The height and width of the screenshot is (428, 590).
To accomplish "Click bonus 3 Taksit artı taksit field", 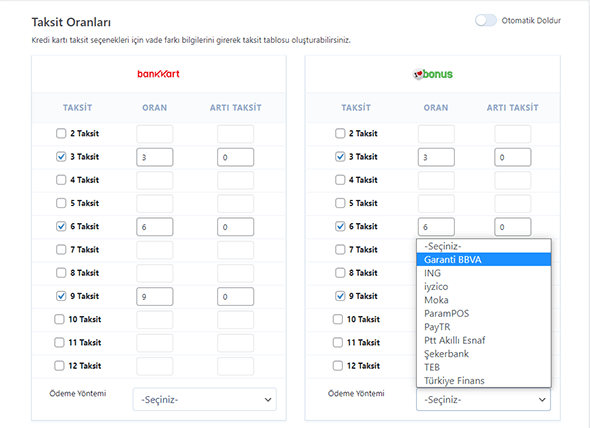I will 512,157.
